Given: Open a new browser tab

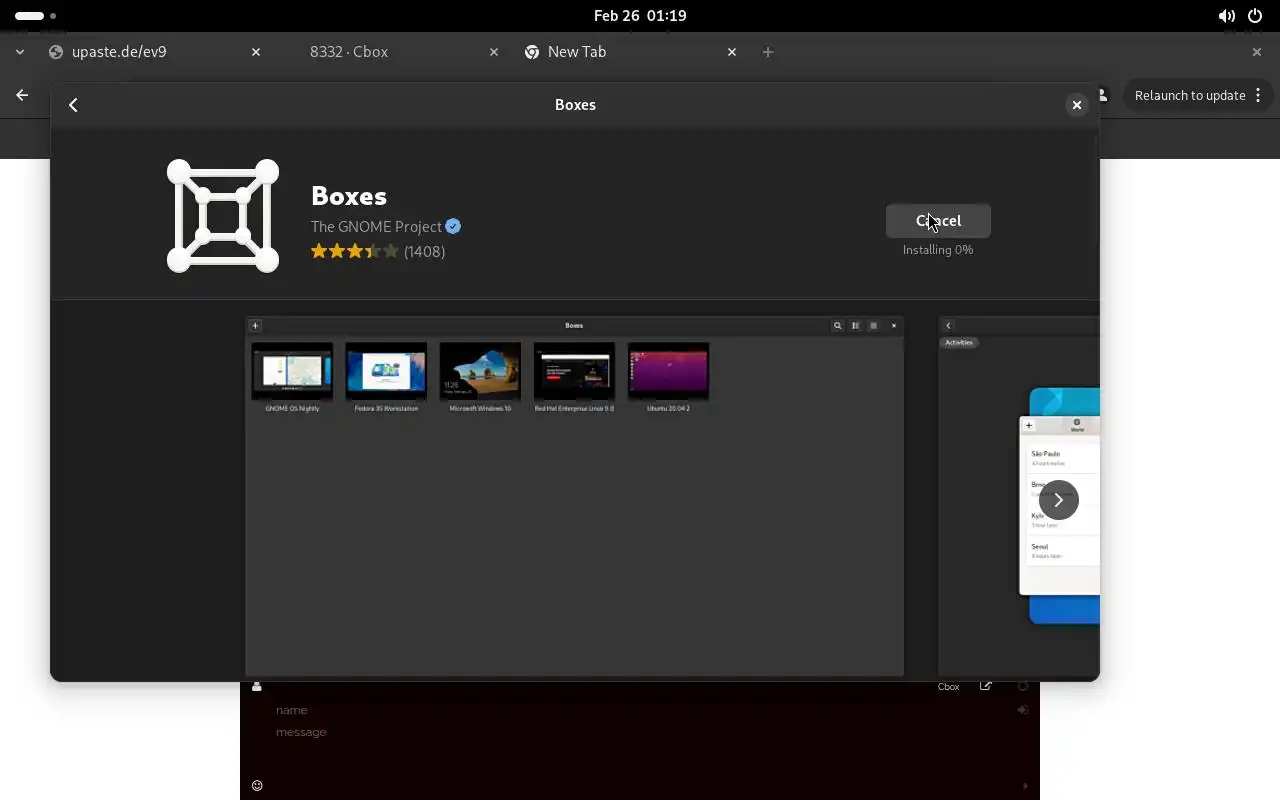Looking at the screenshot, I should [x=768, y=52].
